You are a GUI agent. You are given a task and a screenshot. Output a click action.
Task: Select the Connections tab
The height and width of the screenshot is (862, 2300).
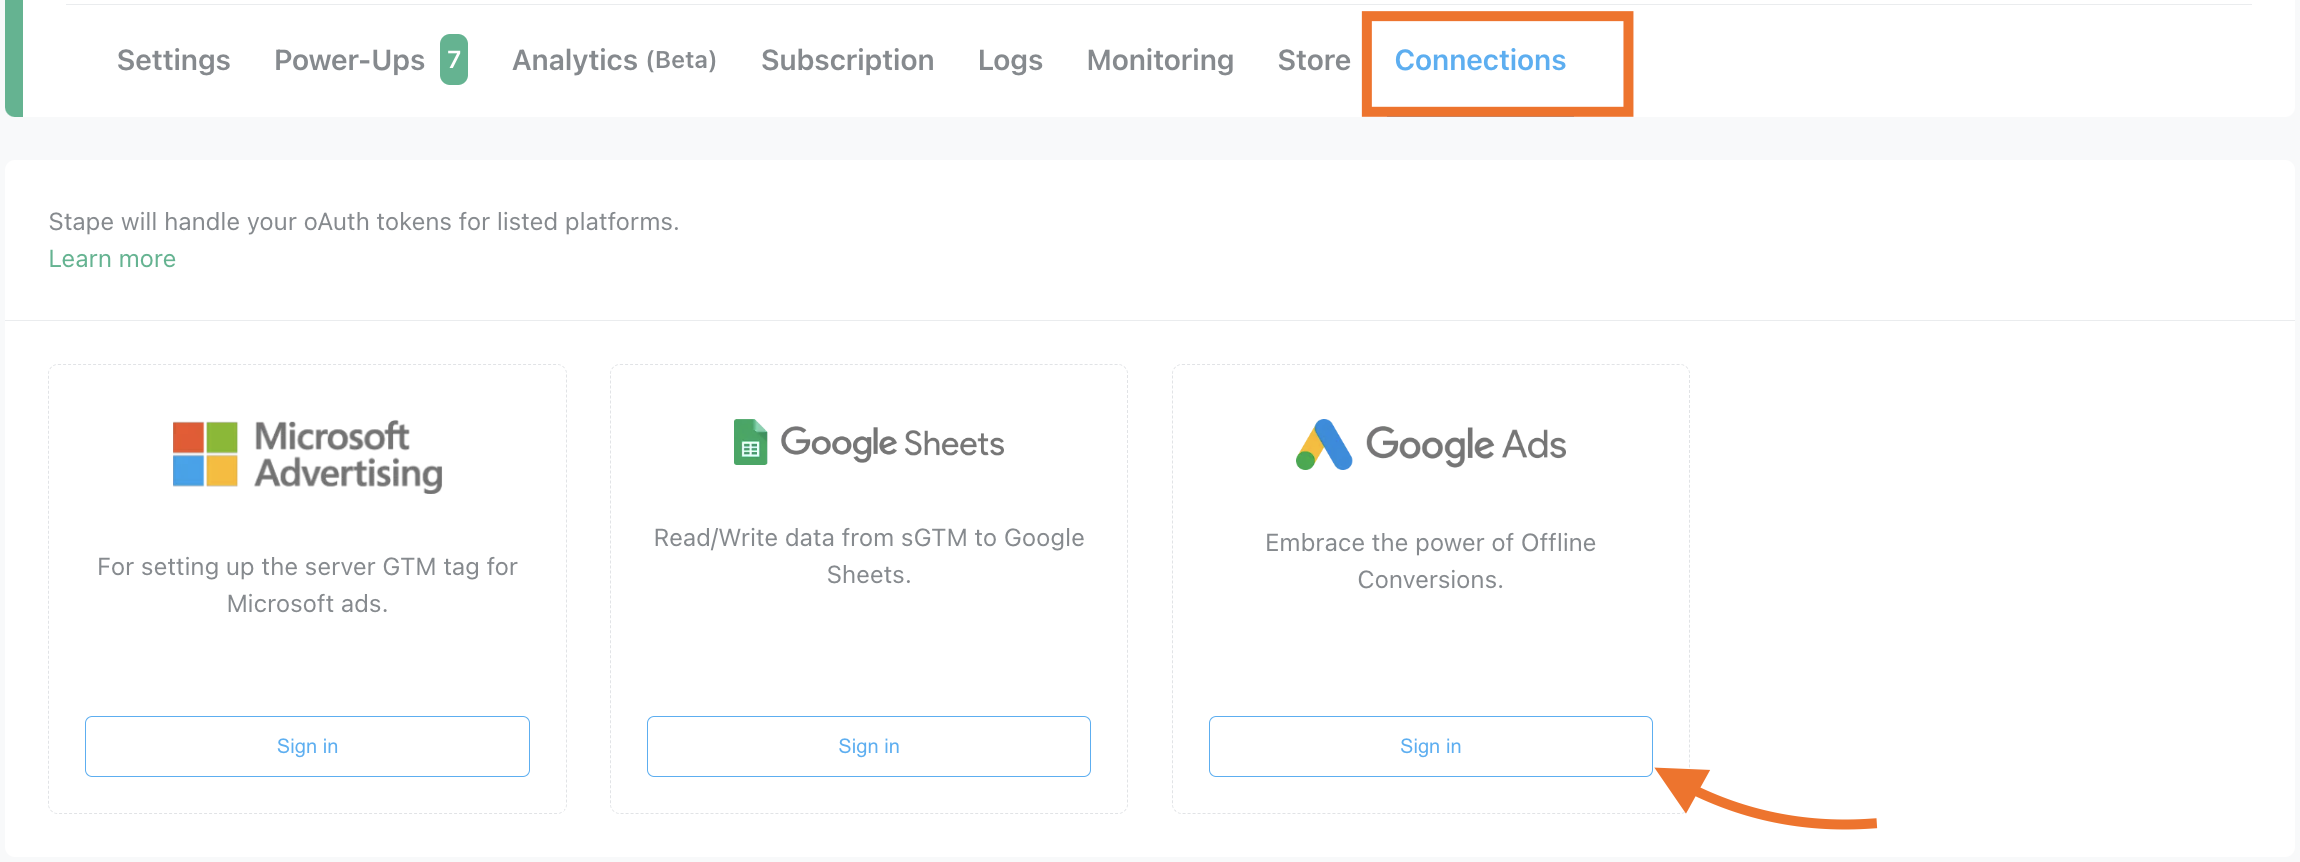click(x=1480, y=60)
